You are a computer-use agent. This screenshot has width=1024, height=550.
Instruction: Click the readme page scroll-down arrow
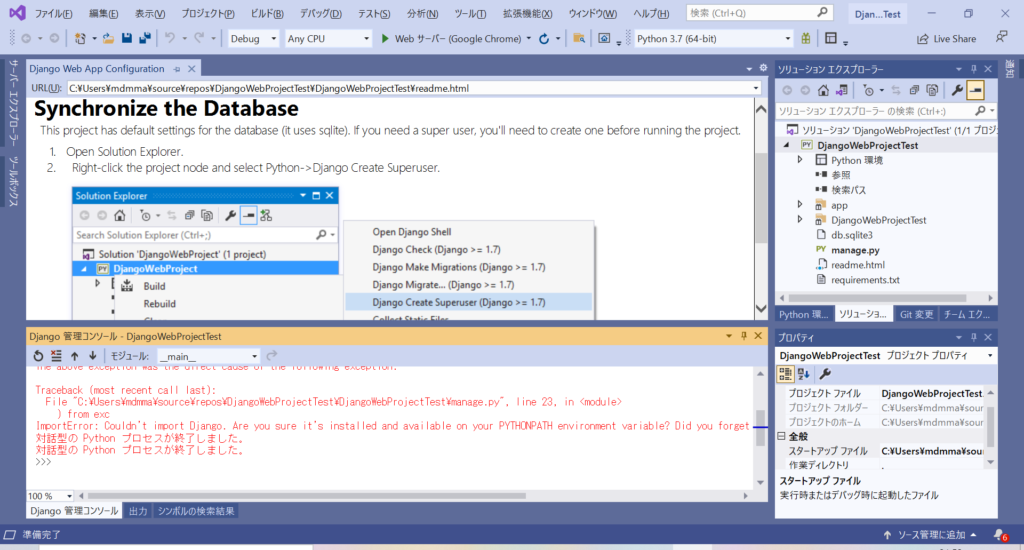click(x=761, y=308)
